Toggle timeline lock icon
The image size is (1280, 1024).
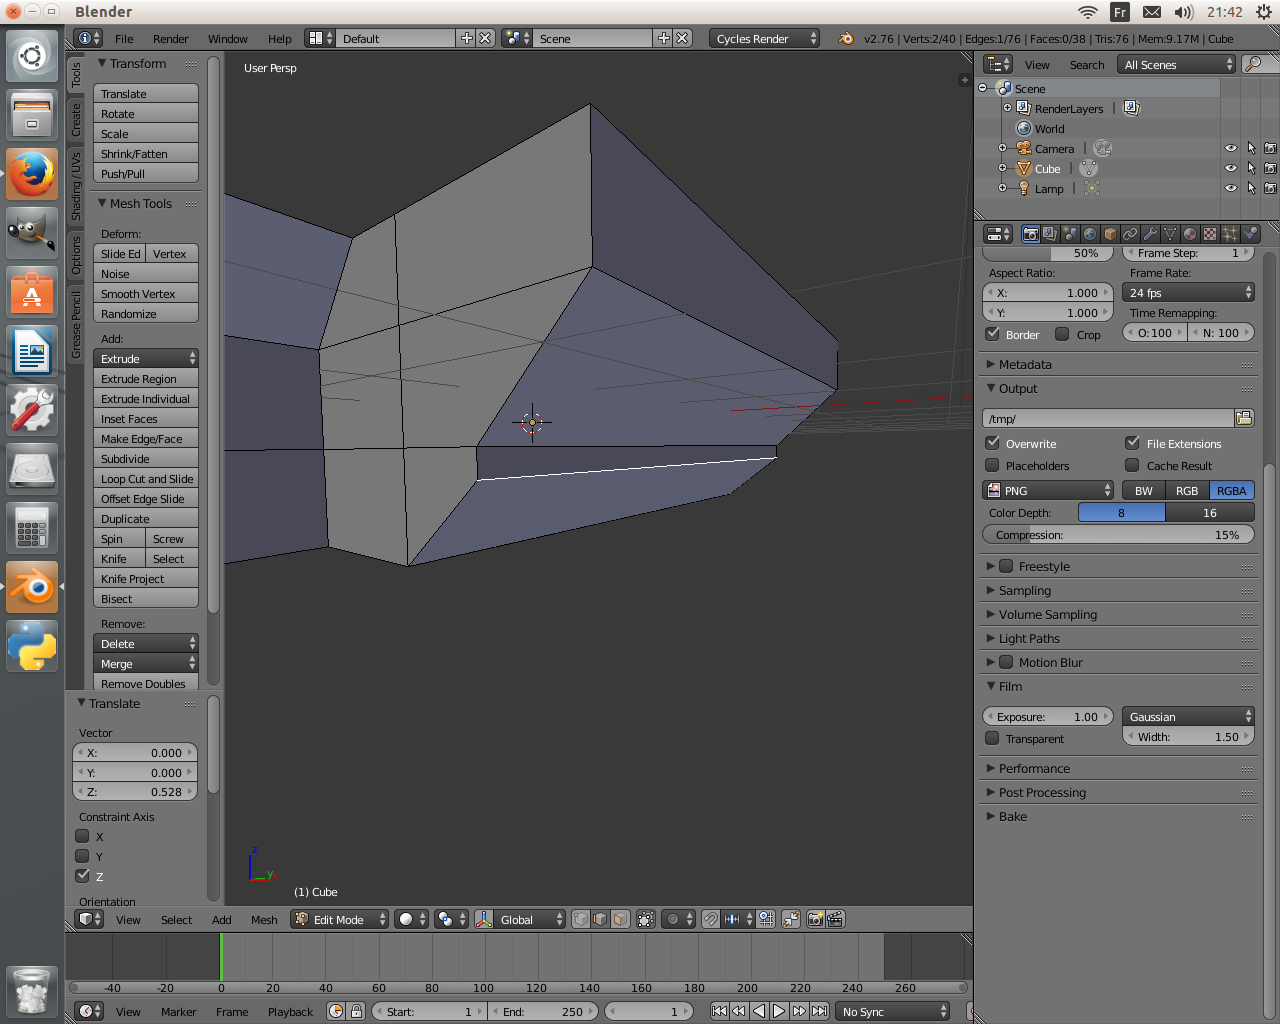click(356, 1011)
